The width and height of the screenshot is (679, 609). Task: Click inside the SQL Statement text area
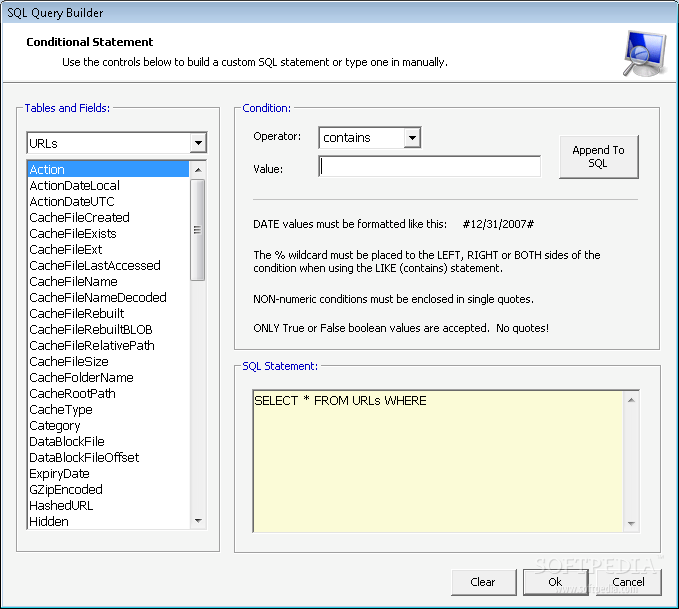438,461
